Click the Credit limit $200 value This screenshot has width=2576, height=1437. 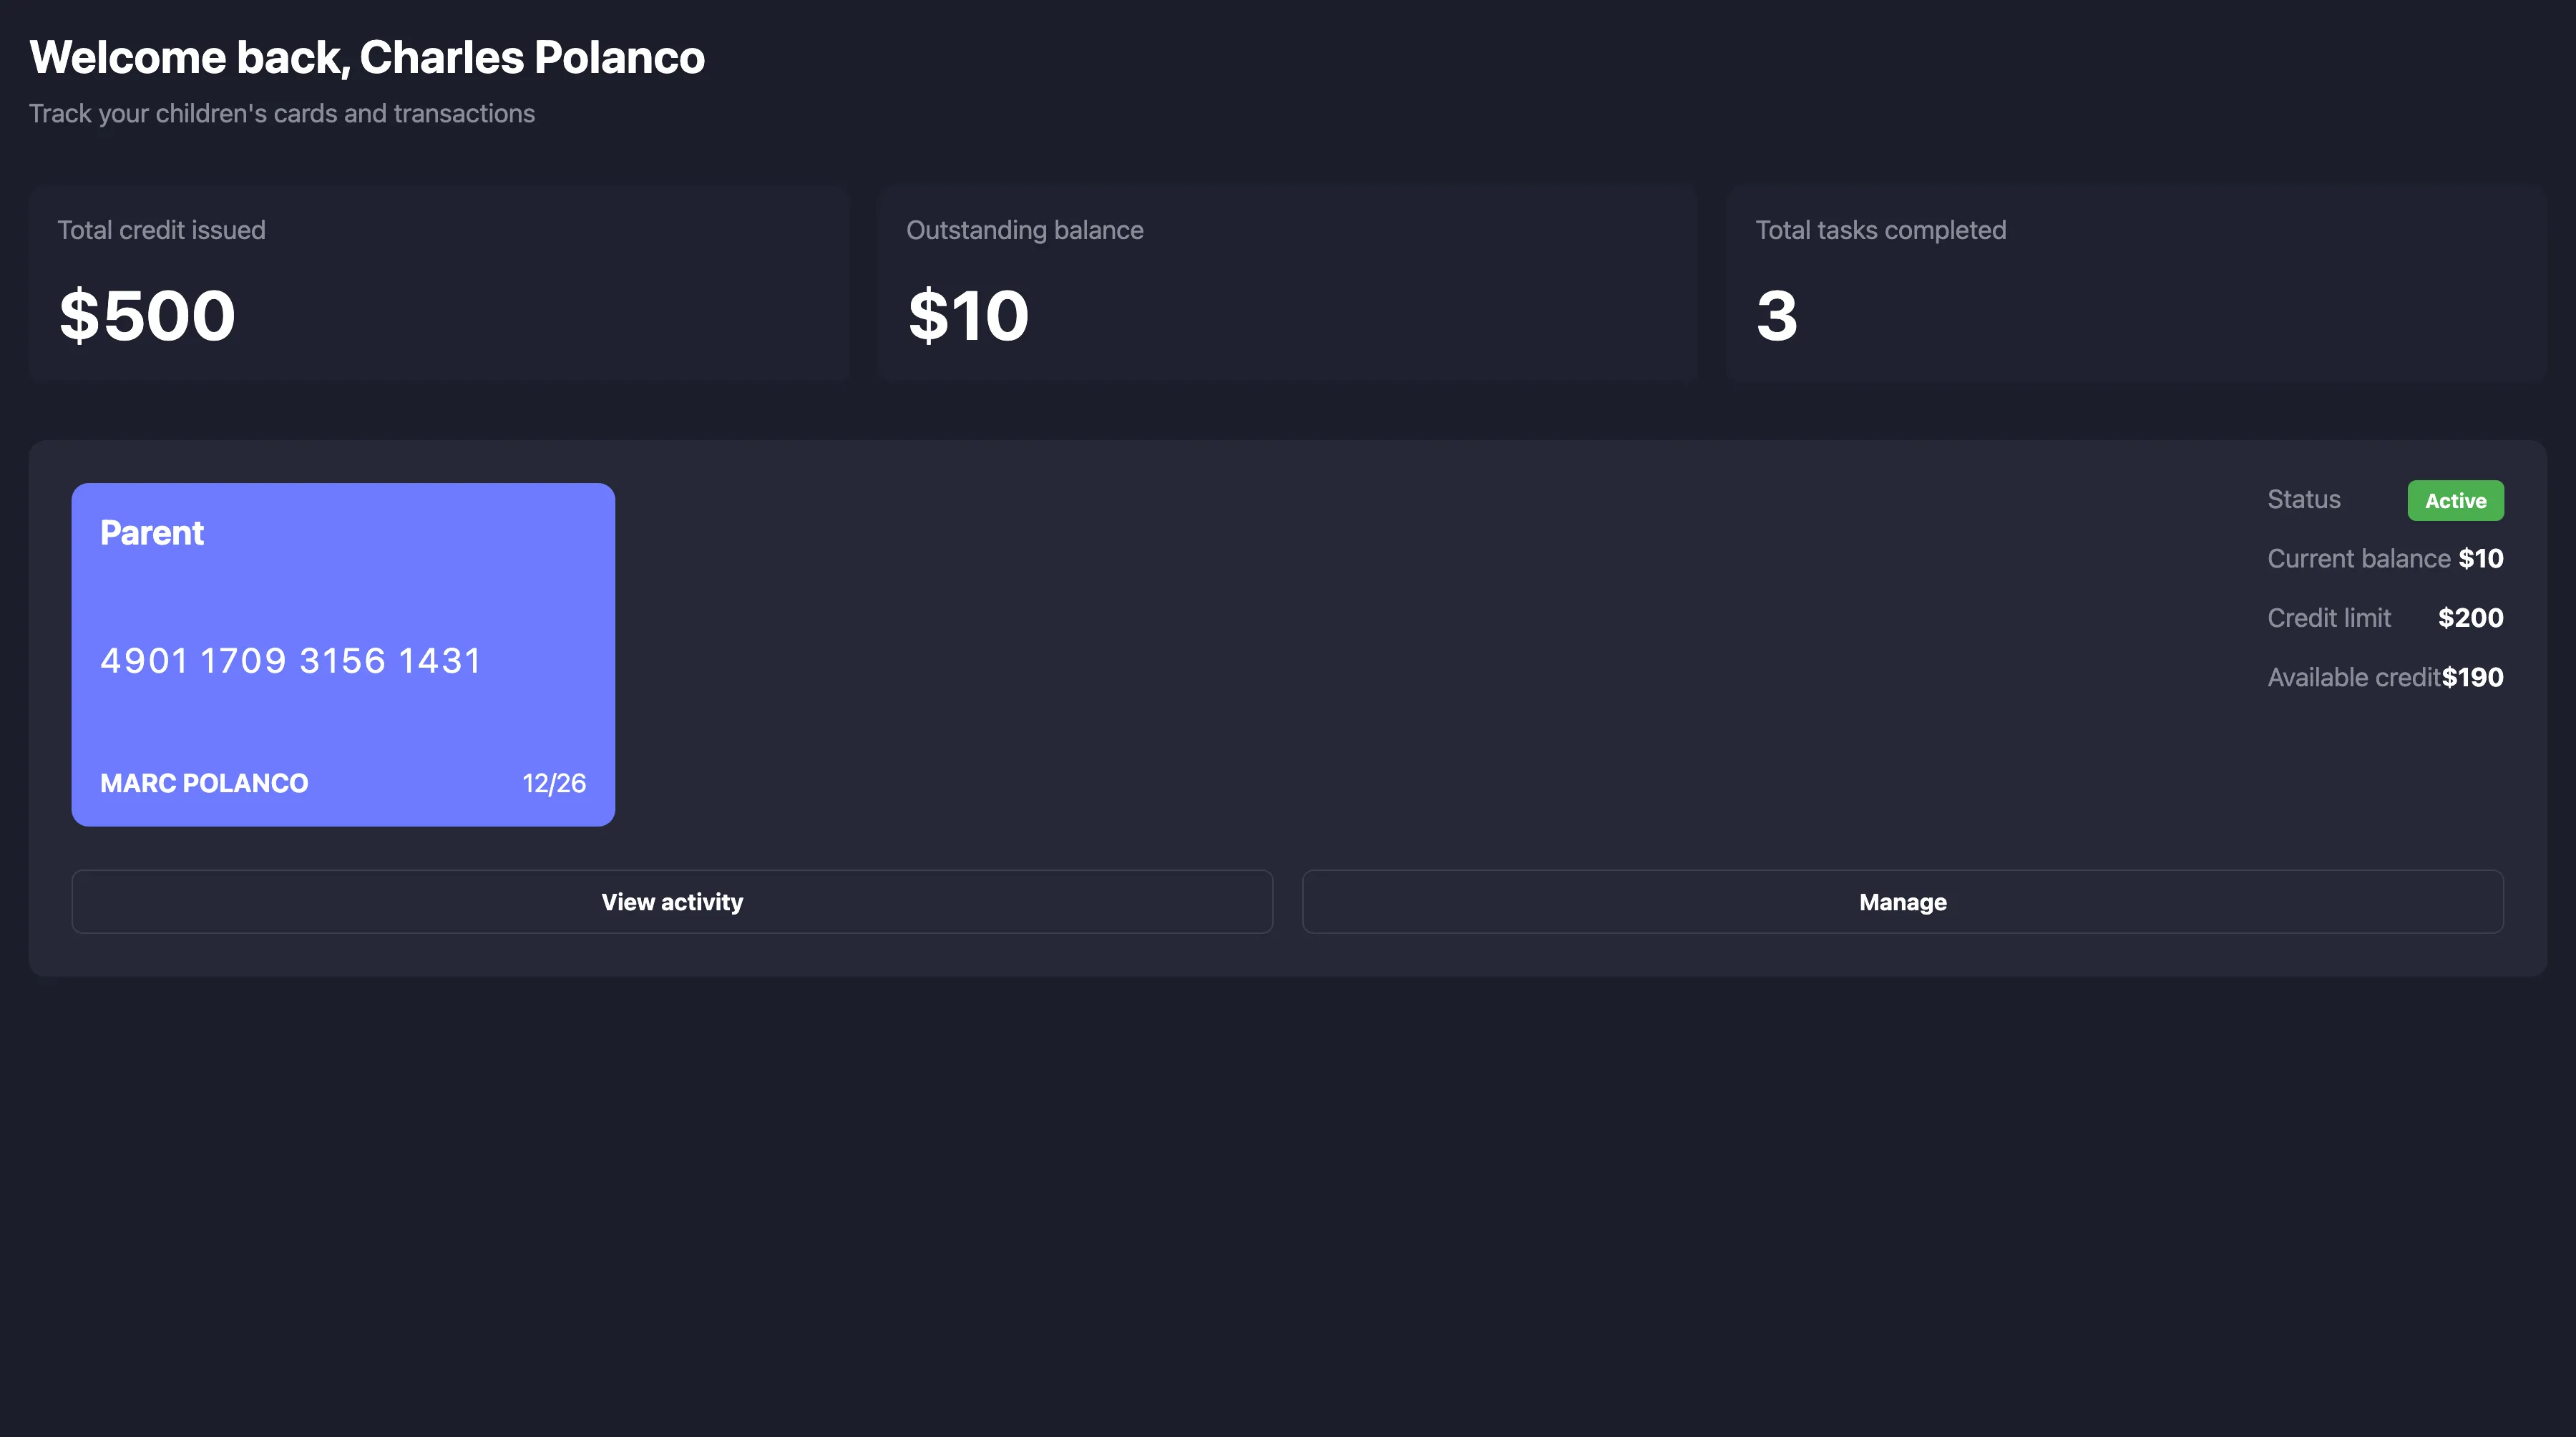(2470, 617)
